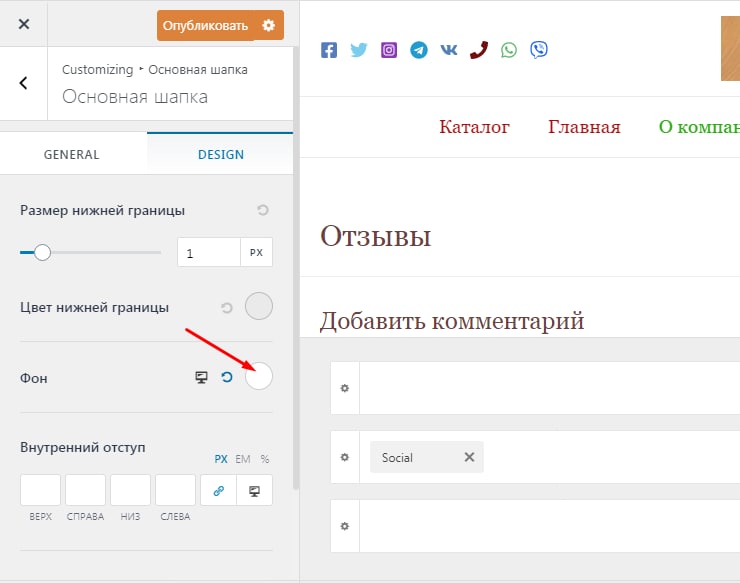Click the site logo thumbnail
Viewport: 740px width, 583px height.
(730, 49)
